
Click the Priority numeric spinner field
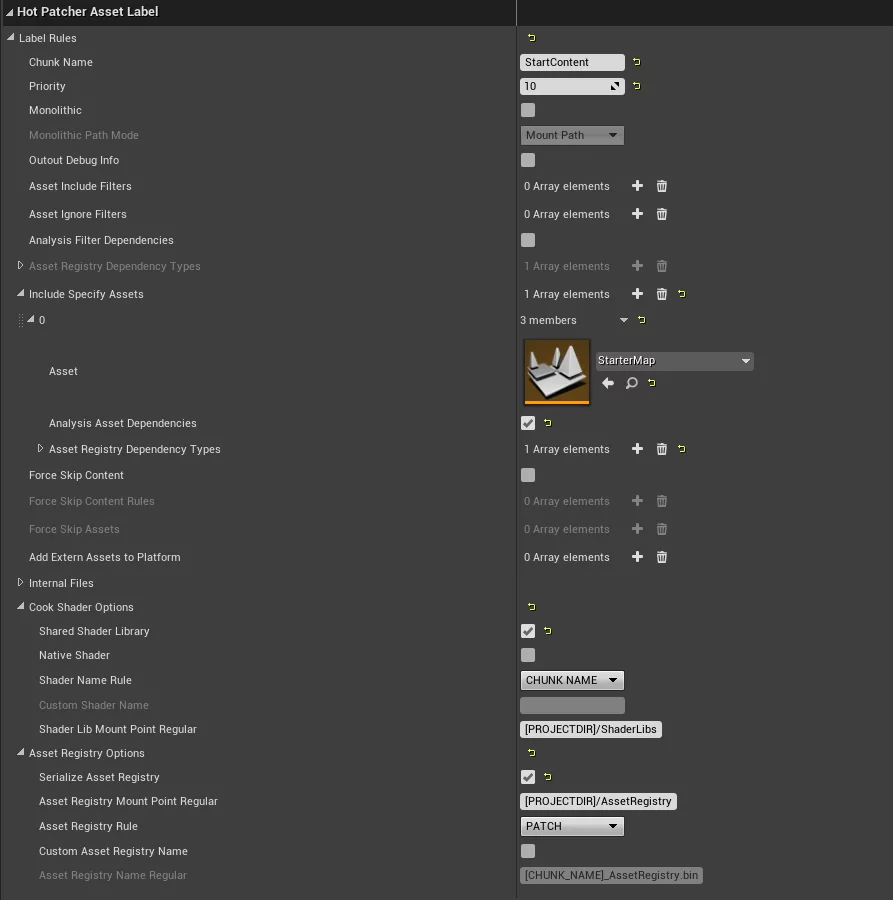click(x=565, y=86)
